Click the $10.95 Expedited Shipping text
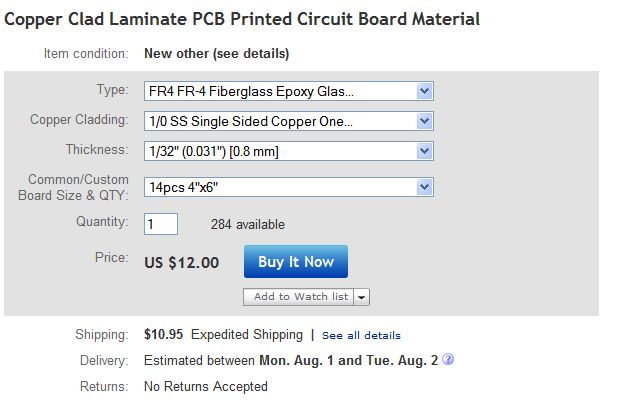618x404 pixels. (223, 335)
